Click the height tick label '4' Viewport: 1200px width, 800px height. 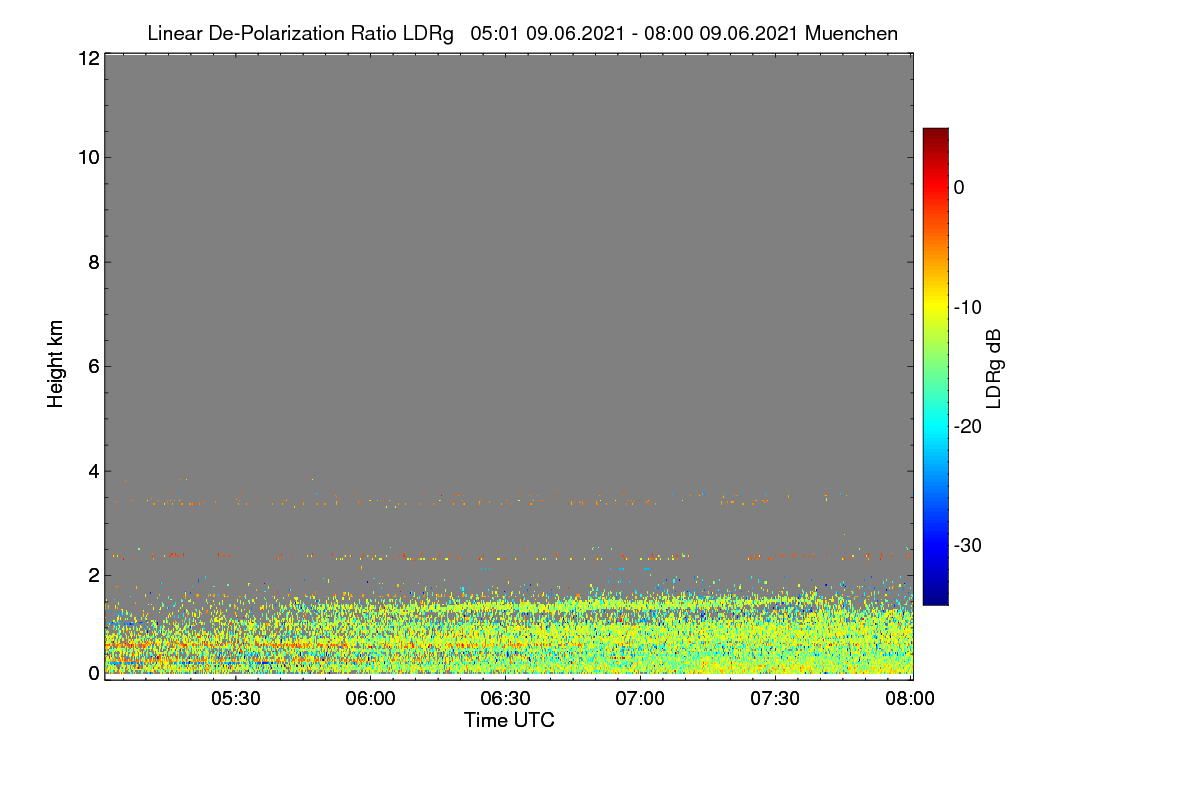pyautogui.click(x=92, y=471)
